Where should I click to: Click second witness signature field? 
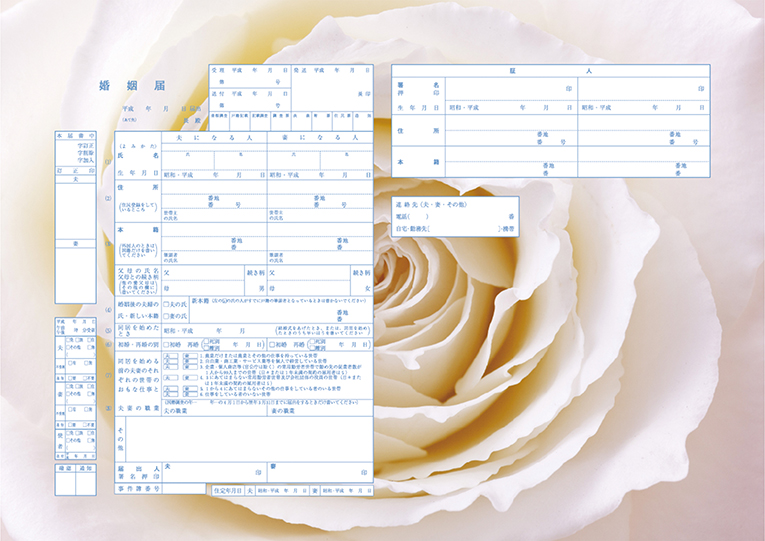tap(644, 89)
